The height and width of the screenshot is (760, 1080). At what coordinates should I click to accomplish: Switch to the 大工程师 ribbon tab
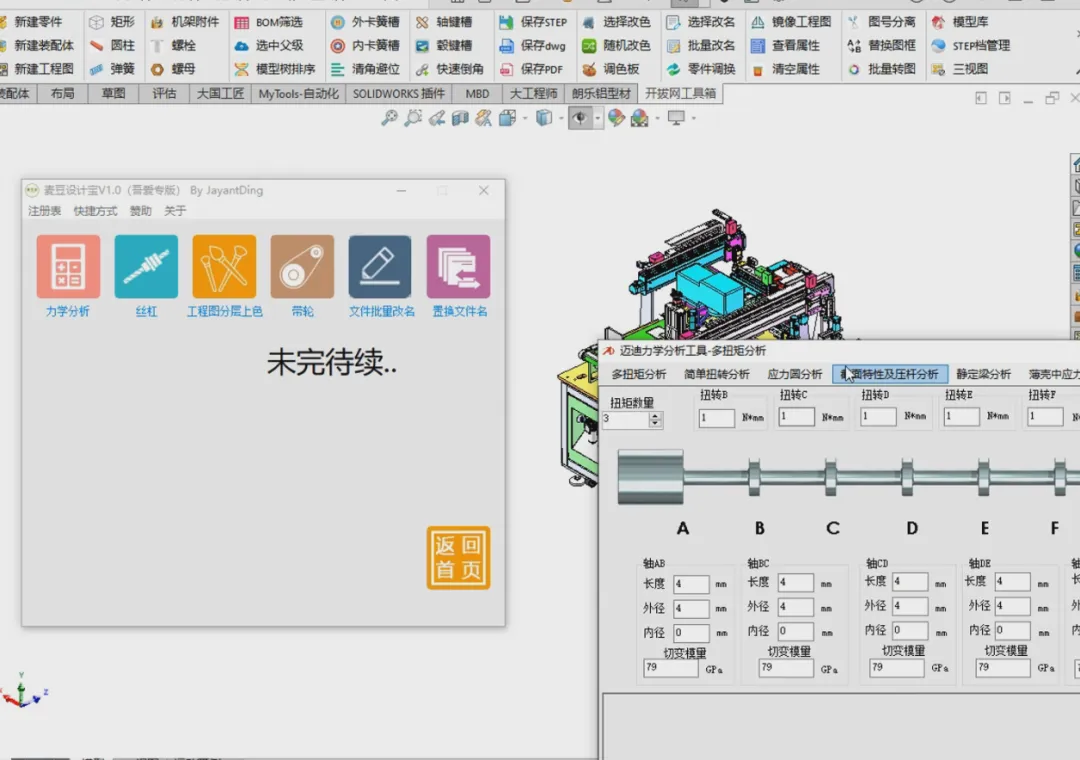[x=533, y=94]
